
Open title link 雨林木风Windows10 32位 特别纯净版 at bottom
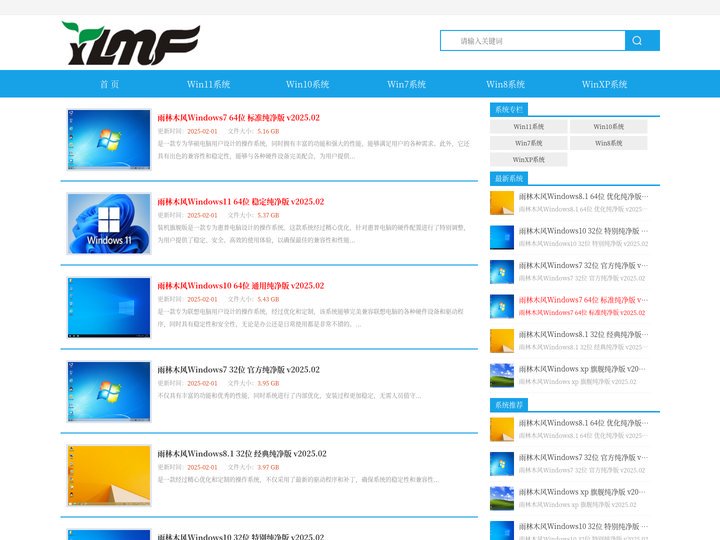[x=241, y=536]
